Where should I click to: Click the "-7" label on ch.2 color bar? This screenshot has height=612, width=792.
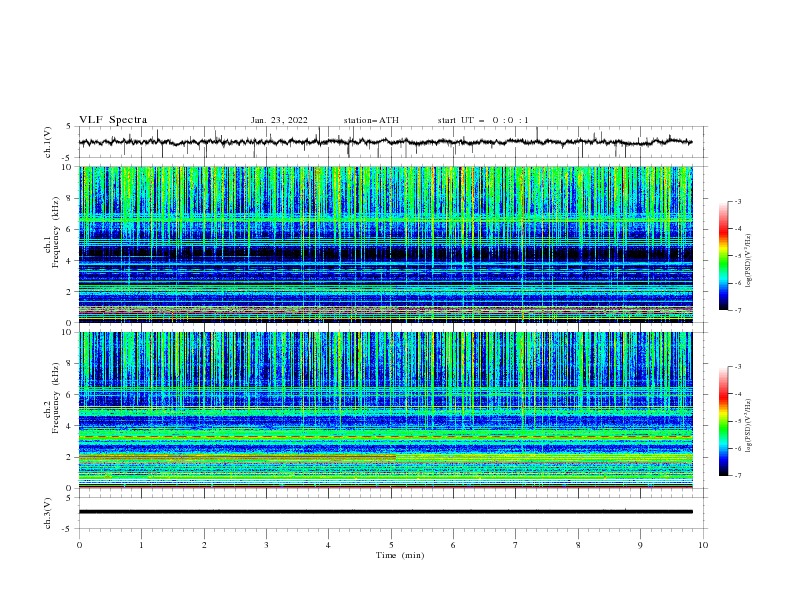(737, 476)
